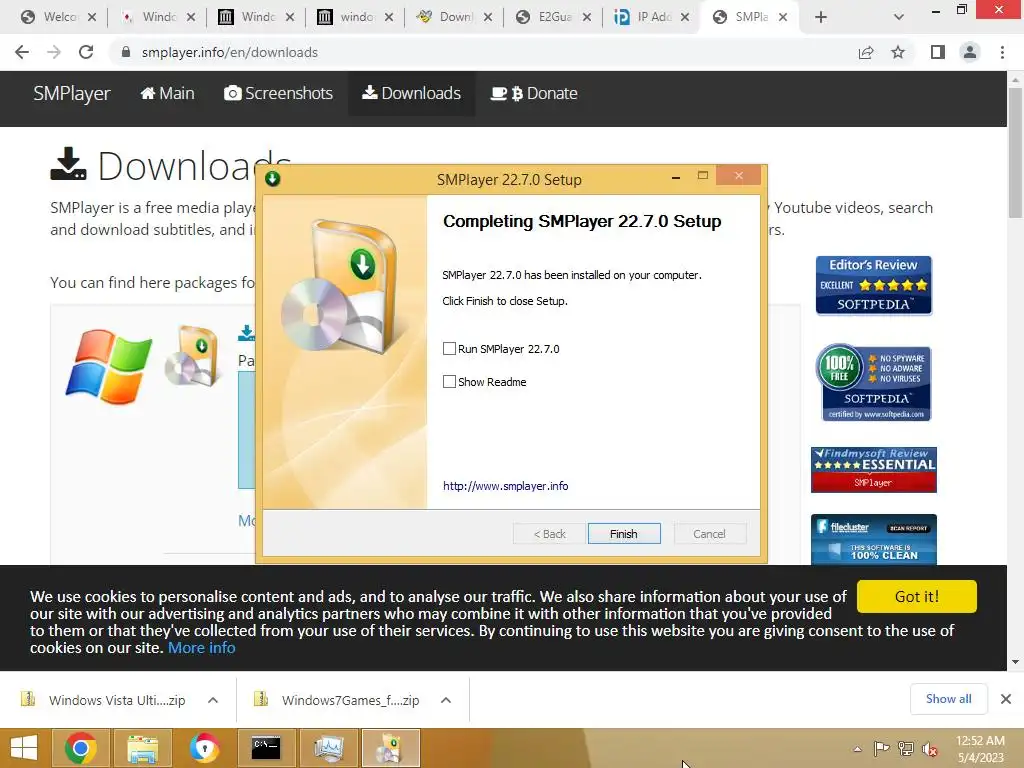Click the SMPlayer installer taskbar icon

390,748
